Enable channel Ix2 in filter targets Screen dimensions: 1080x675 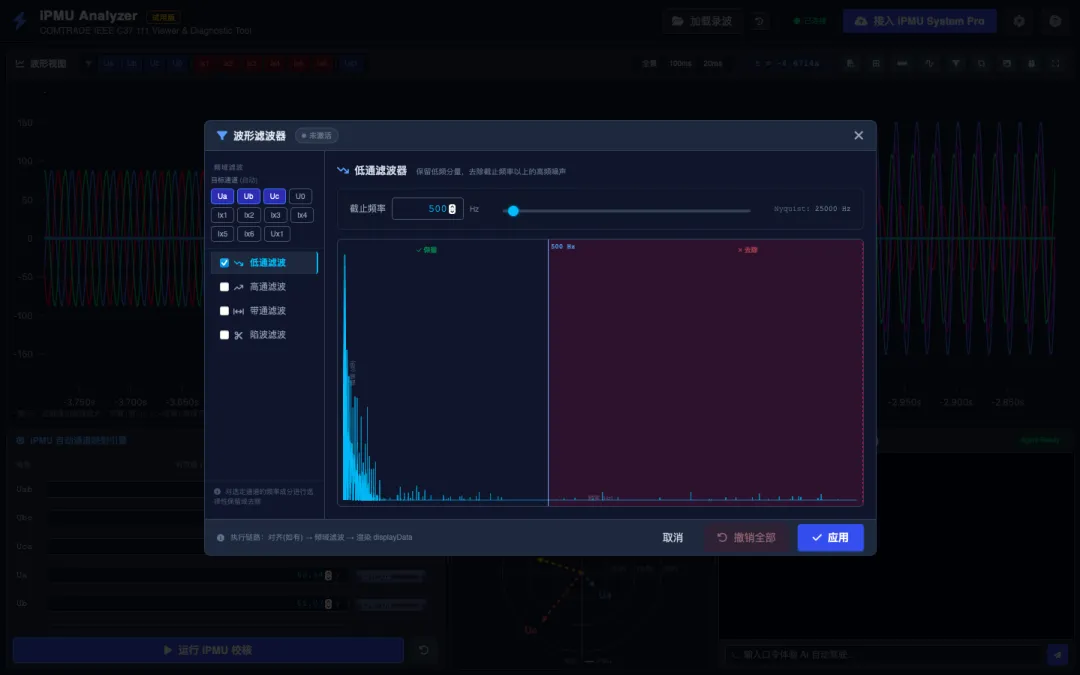(249, 215)
